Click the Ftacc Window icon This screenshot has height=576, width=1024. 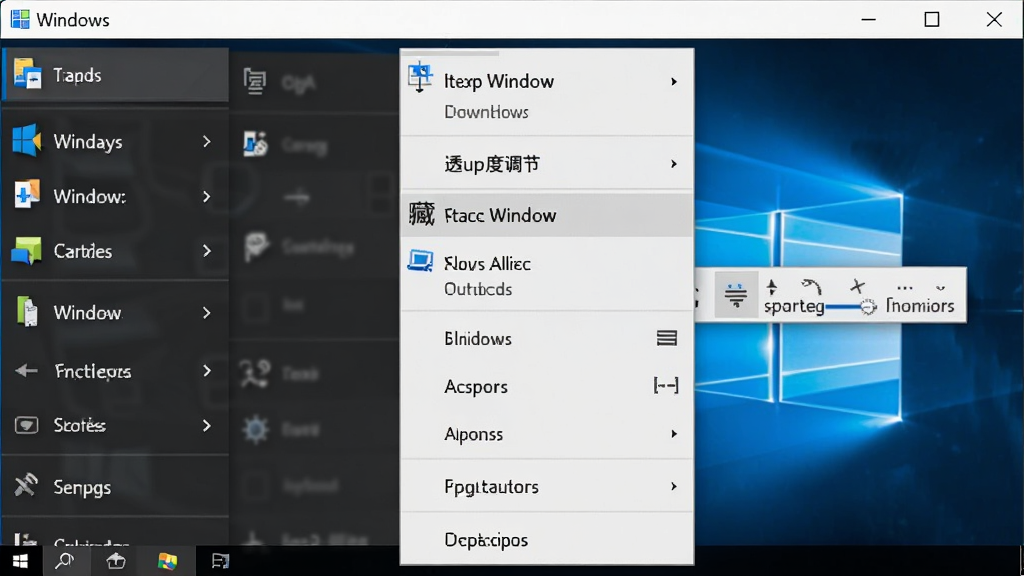421,214
